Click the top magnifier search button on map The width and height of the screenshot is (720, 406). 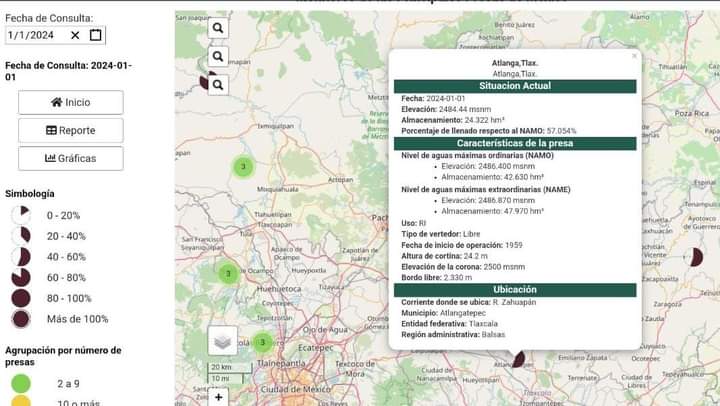218,28
